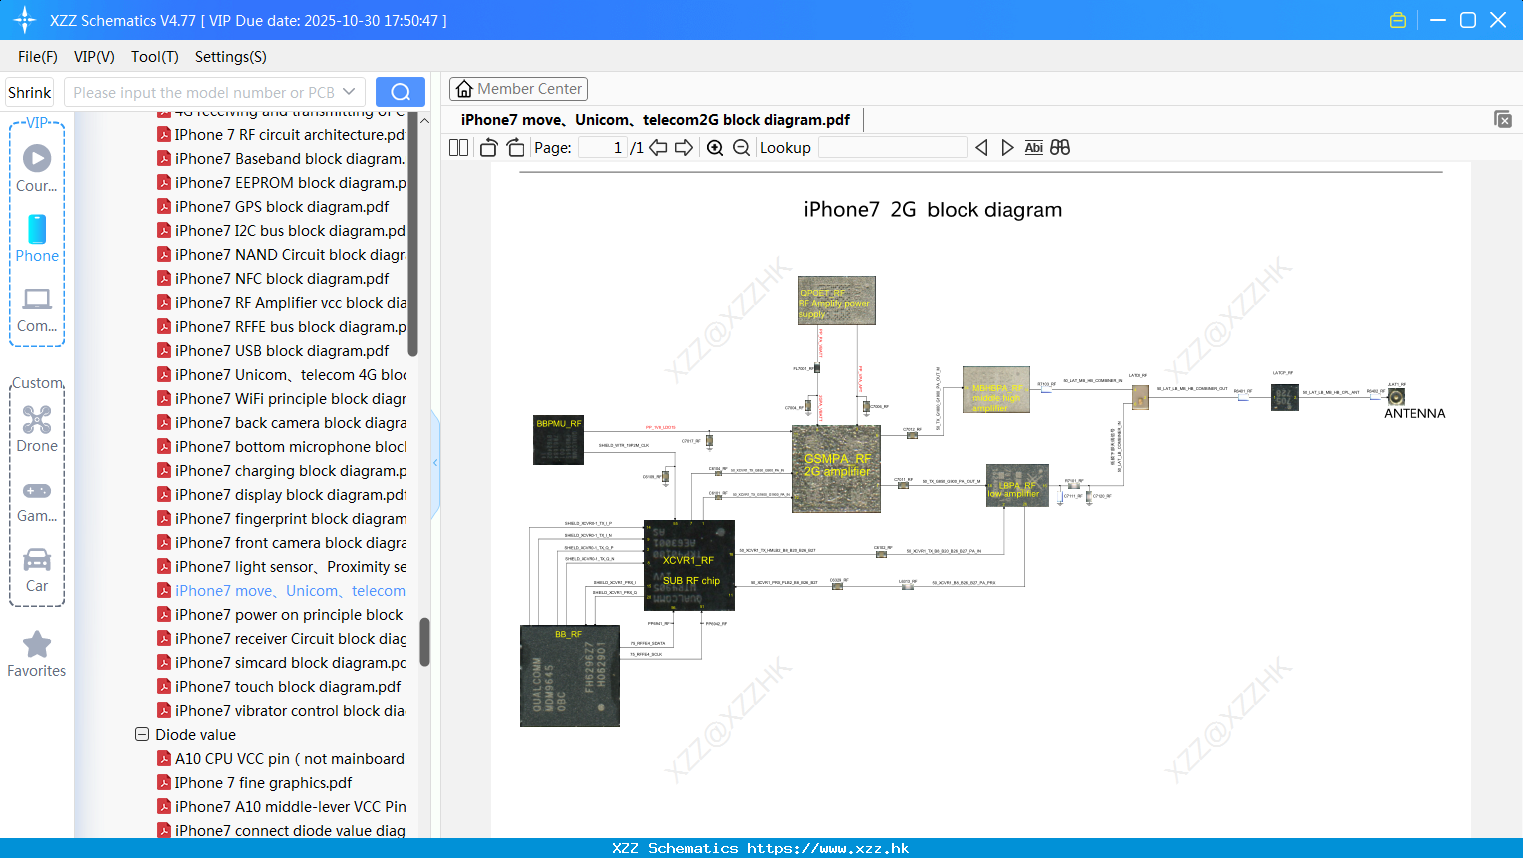Screen dimensions: 1523x858
Task: Open the Member Center home button
Action: pyautogui.click(x=518, y=89)
